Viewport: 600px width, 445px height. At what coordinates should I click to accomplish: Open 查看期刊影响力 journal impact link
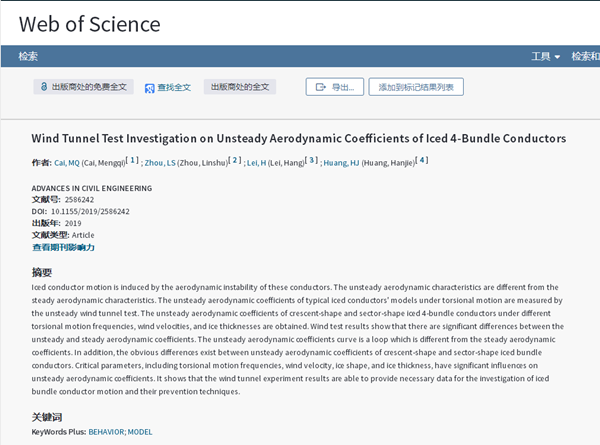[x=63, y=247]
